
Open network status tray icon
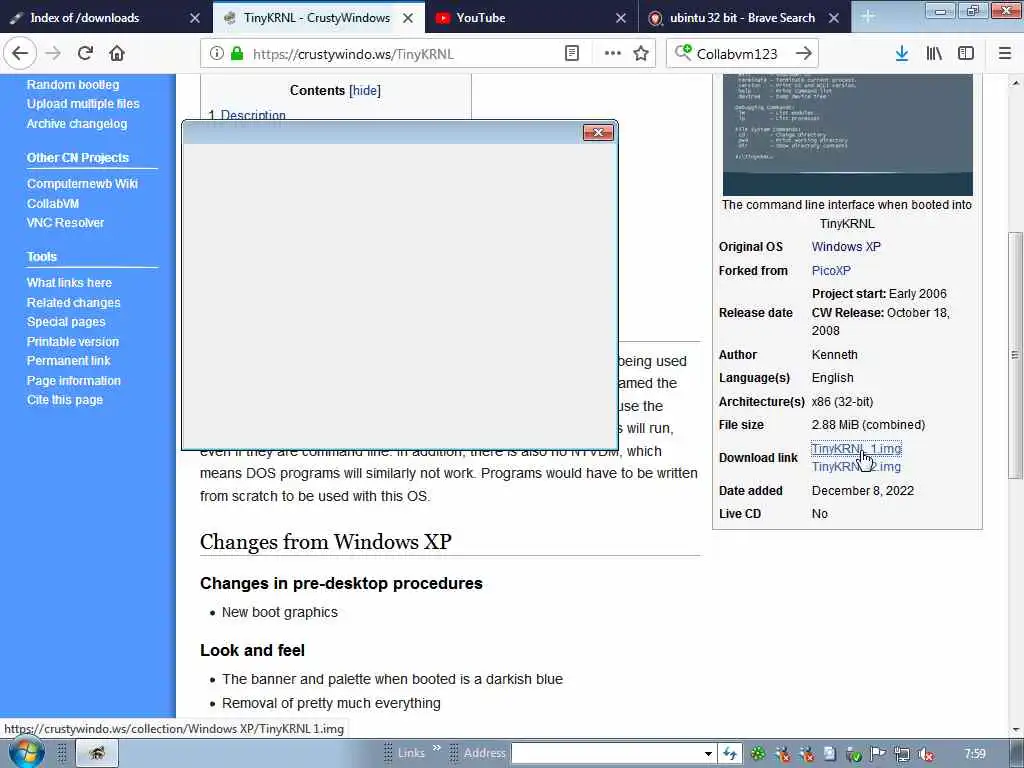901,754
